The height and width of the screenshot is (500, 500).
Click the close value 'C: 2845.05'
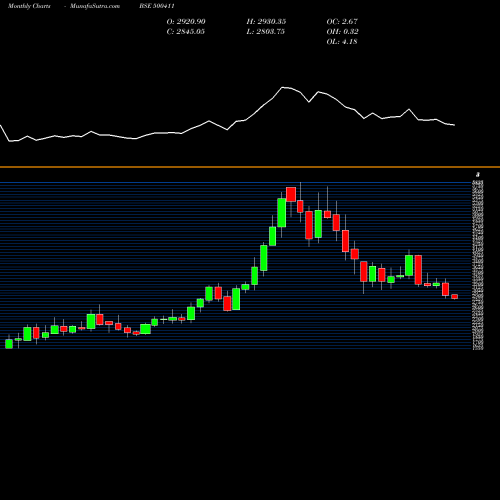tap(186, 32)
